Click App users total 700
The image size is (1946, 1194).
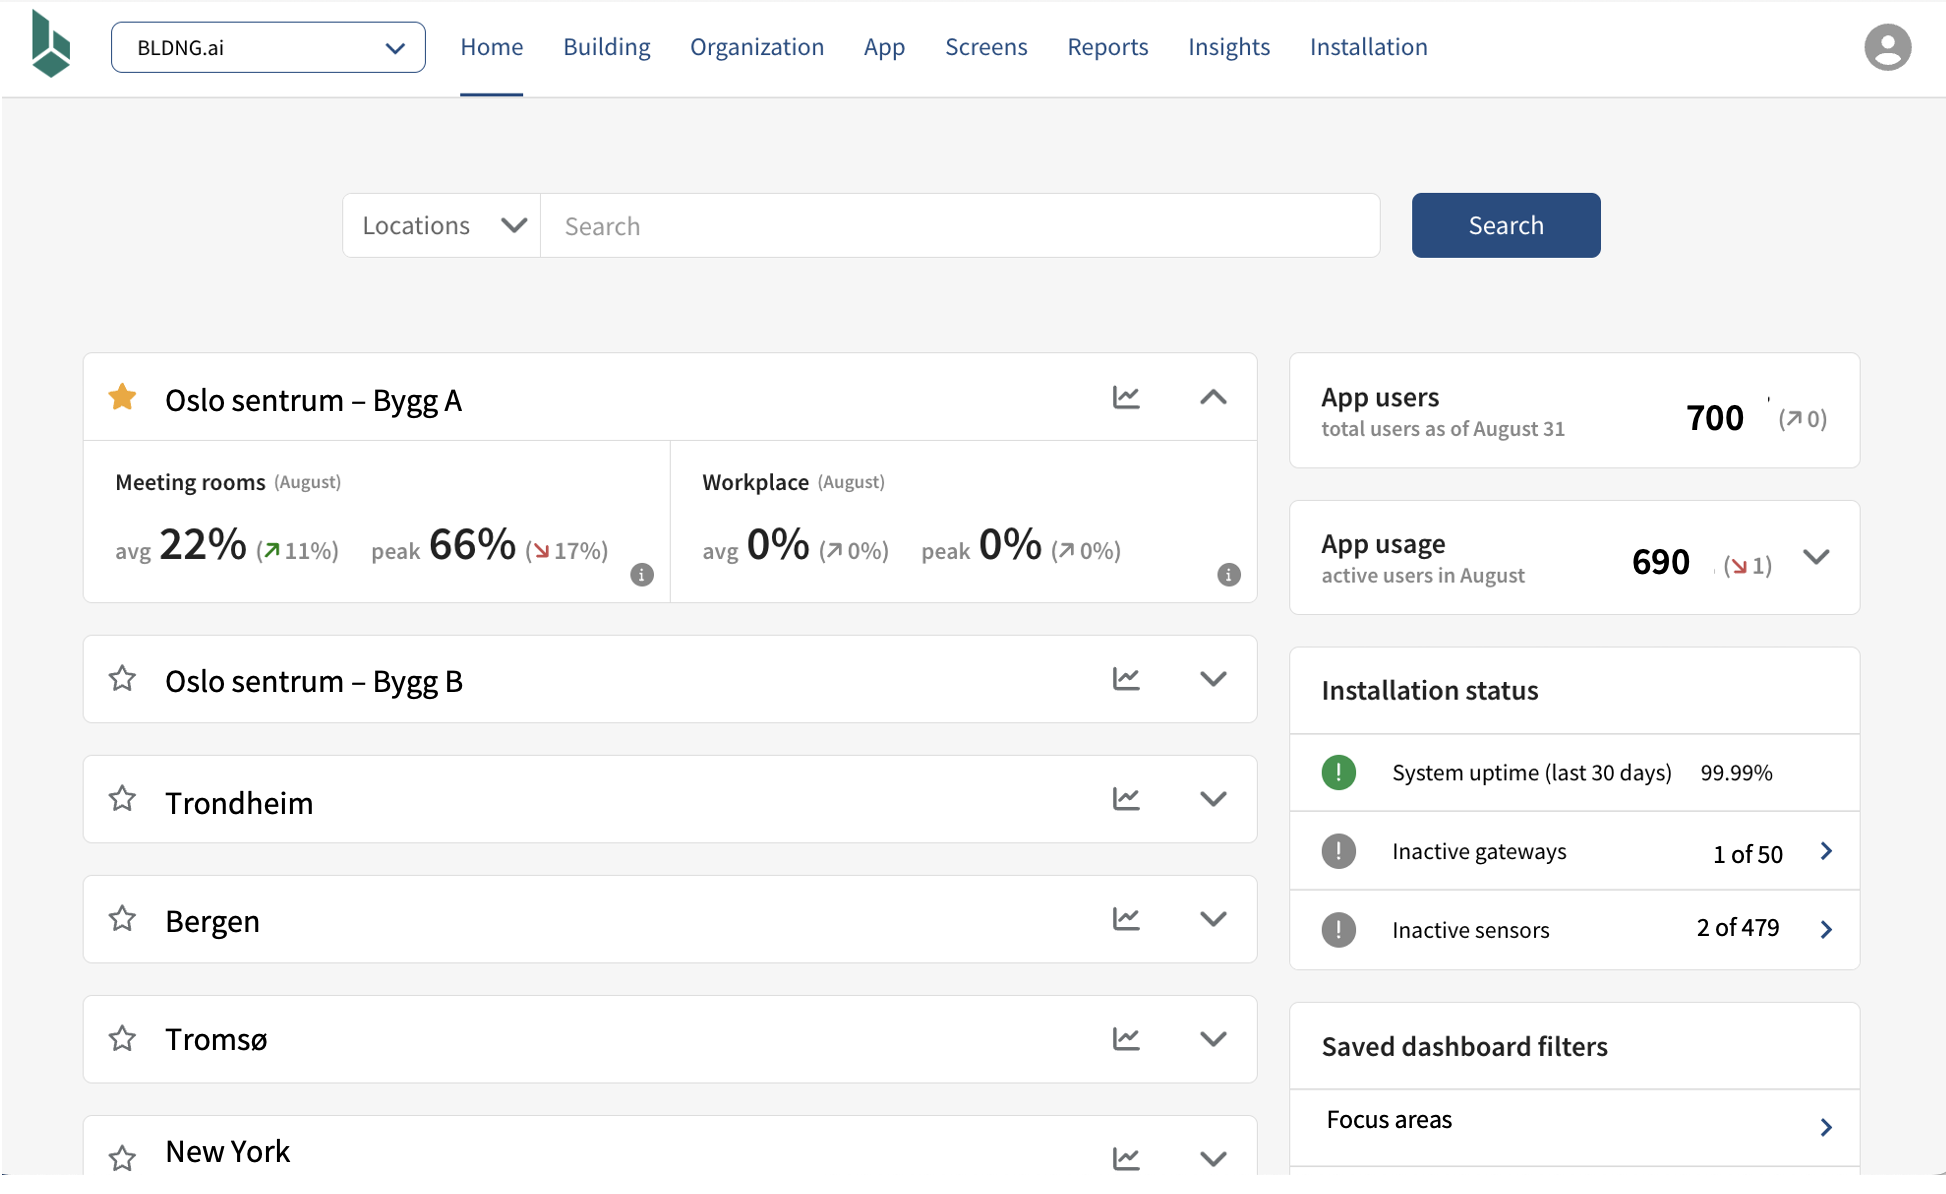click(x=1714, y=418)
